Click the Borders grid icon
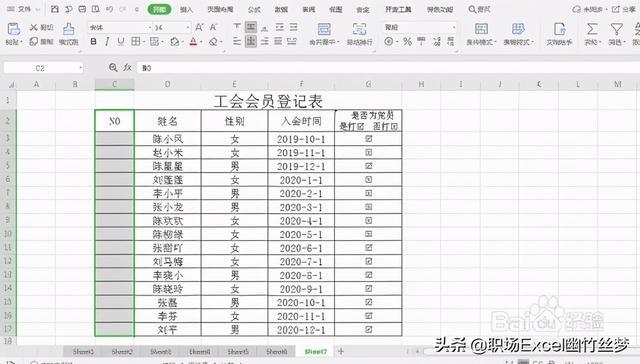This screenshot has height=364, width=640. (136, 41)
